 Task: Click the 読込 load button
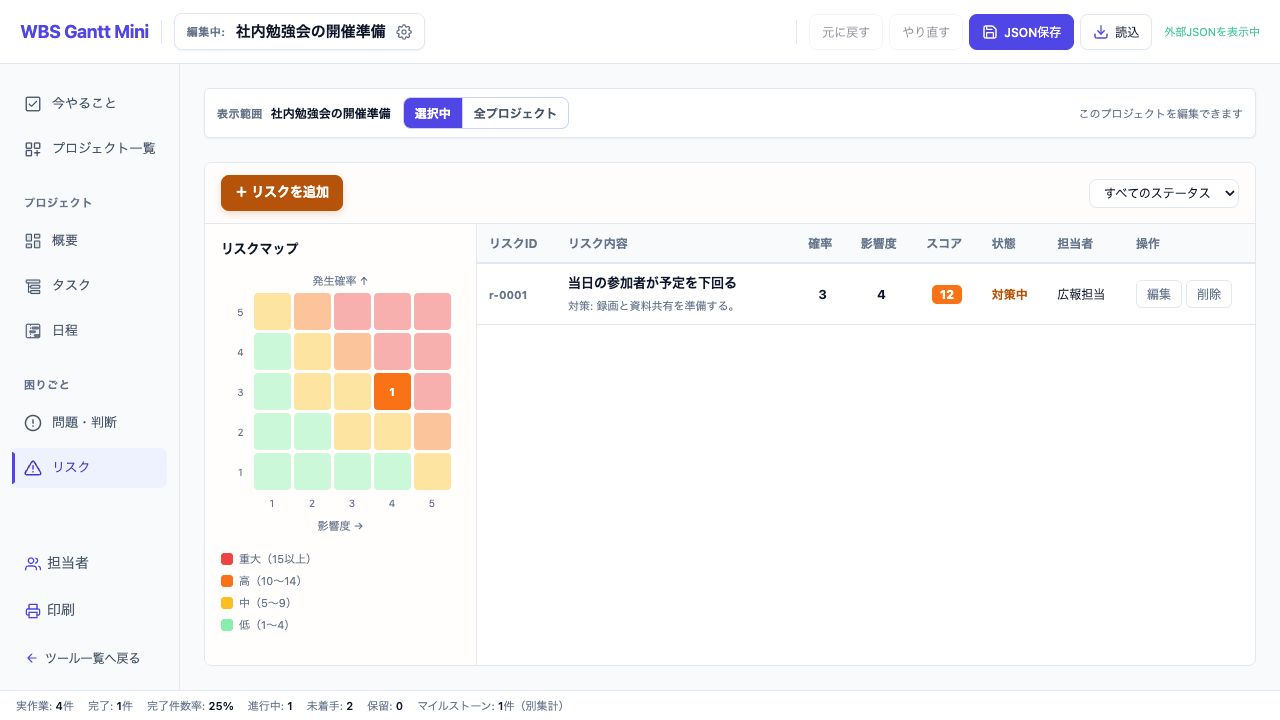1116,32
